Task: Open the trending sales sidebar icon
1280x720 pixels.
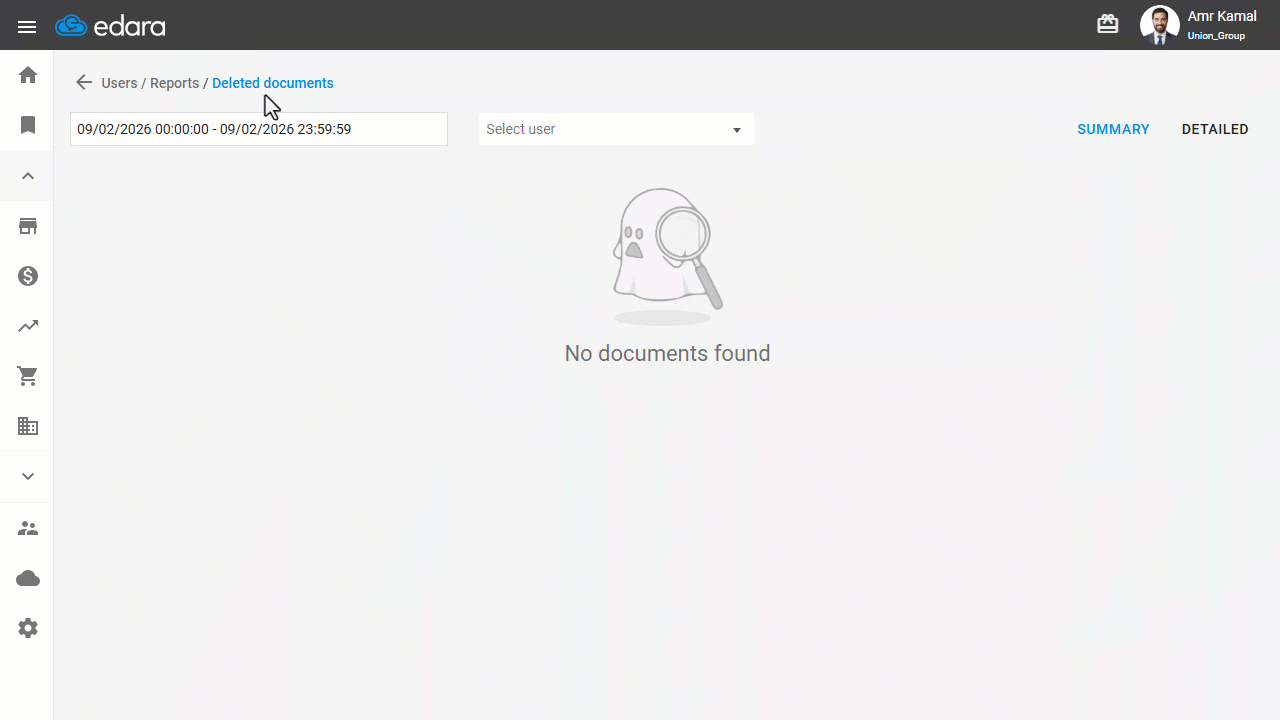Action: pos(28,326)
